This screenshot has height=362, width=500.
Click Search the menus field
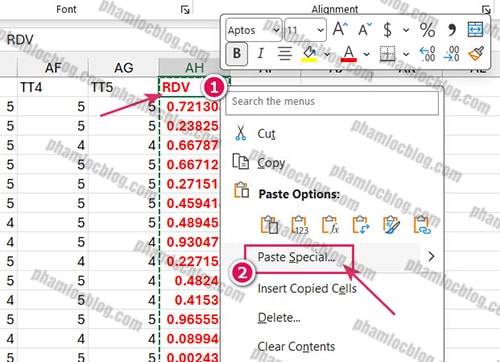point(332,102)
